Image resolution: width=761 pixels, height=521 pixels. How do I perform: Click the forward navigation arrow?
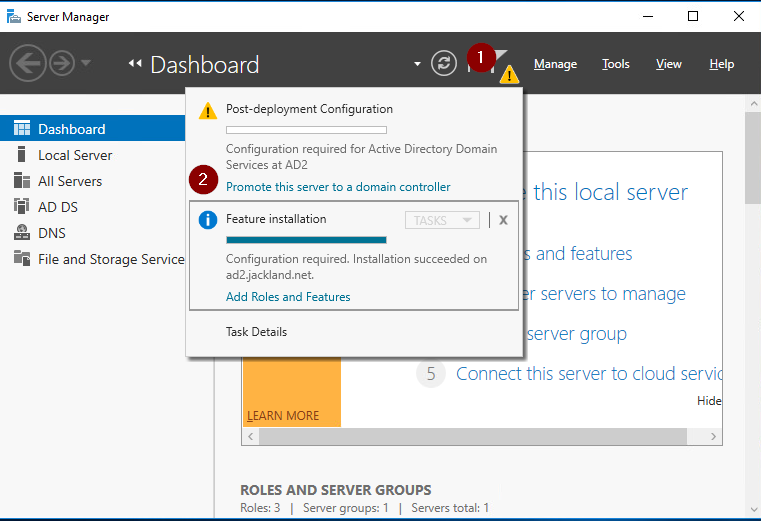pos(62,64)
